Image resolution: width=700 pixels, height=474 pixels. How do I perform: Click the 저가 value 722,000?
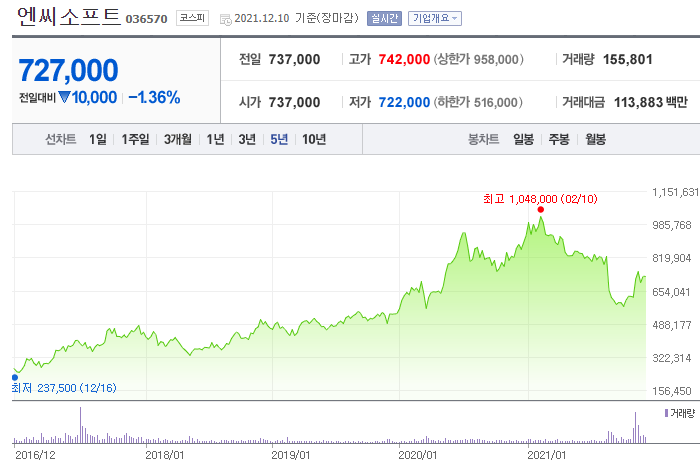(404, 102)
